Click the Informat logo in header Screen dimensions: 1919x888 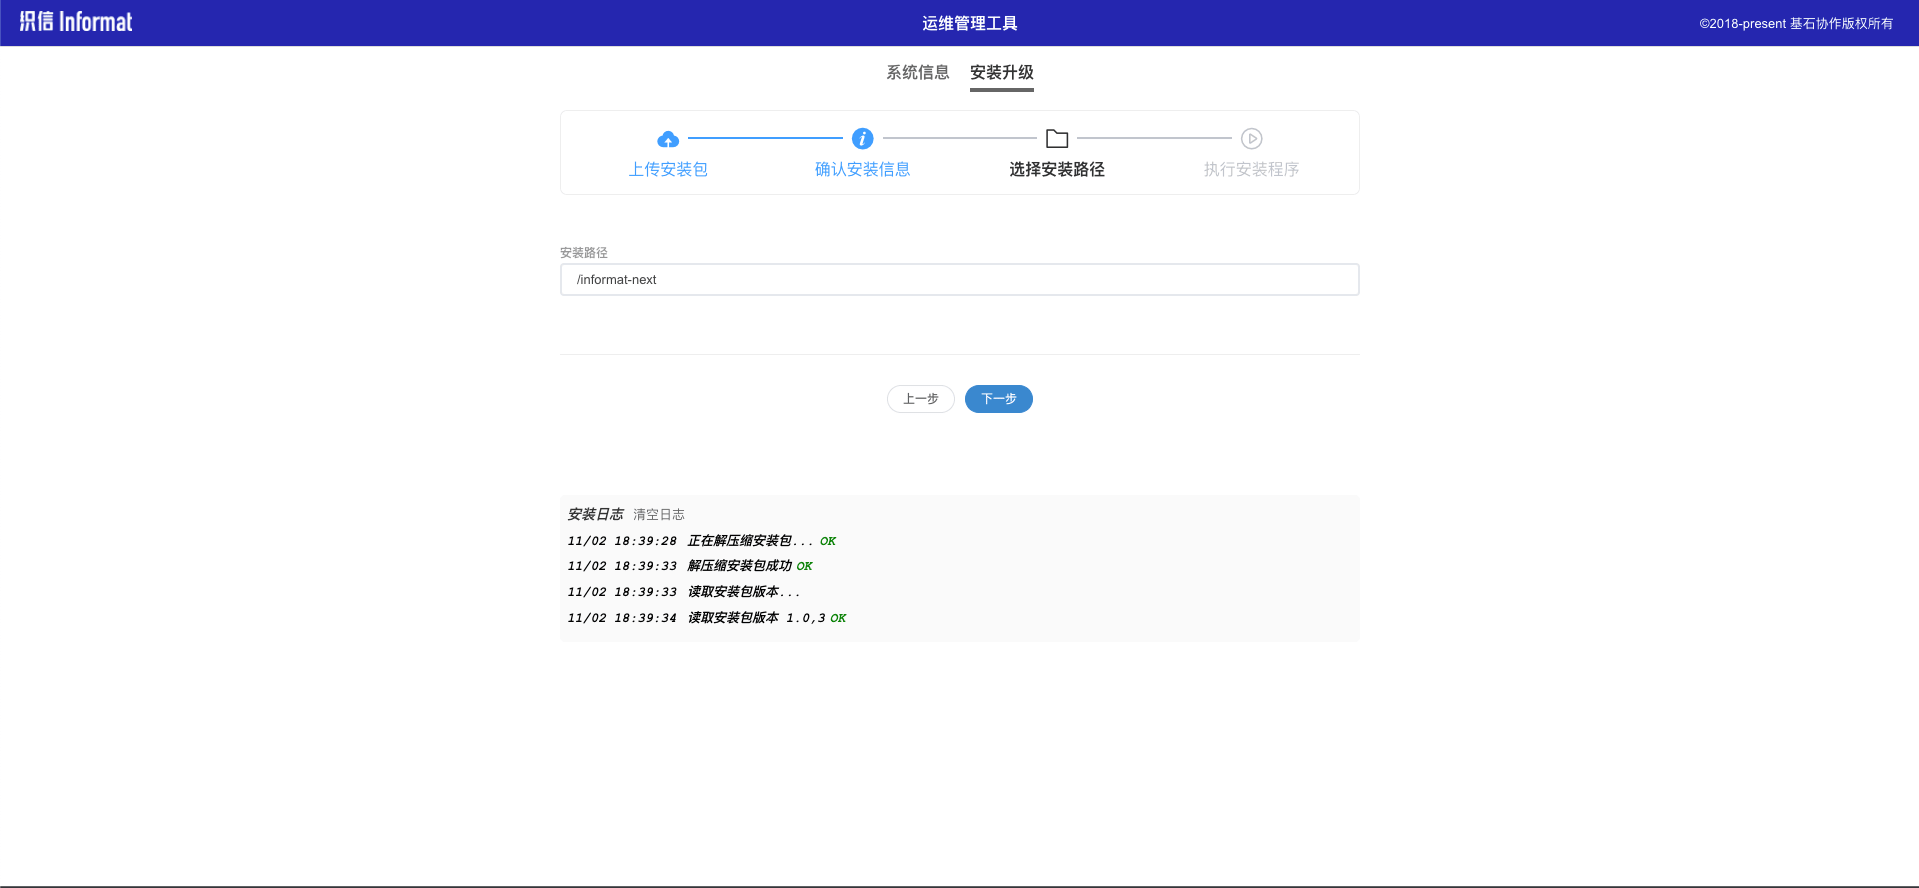pyautogui.click(x=76, y=22)
